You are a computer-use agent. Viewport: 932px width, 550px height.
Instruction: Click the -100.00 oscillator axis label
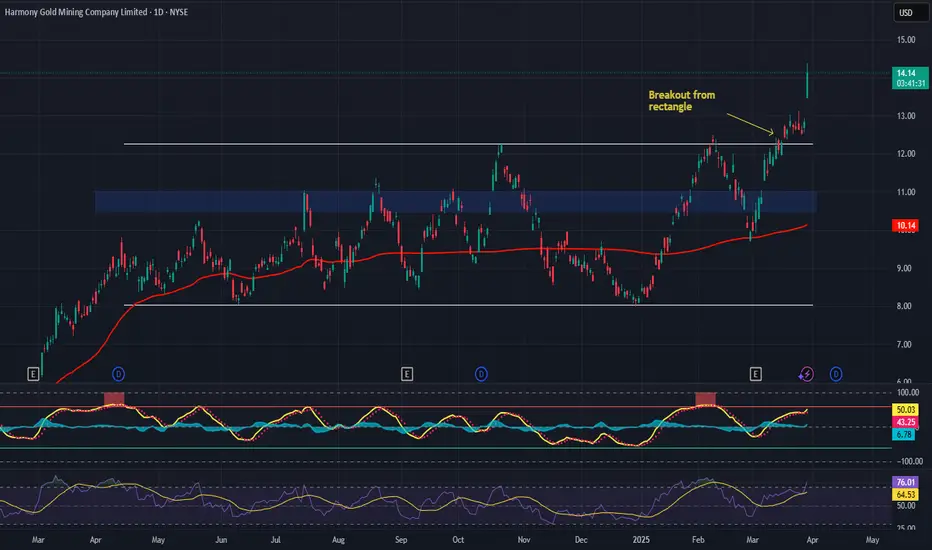tap(909, 461)
